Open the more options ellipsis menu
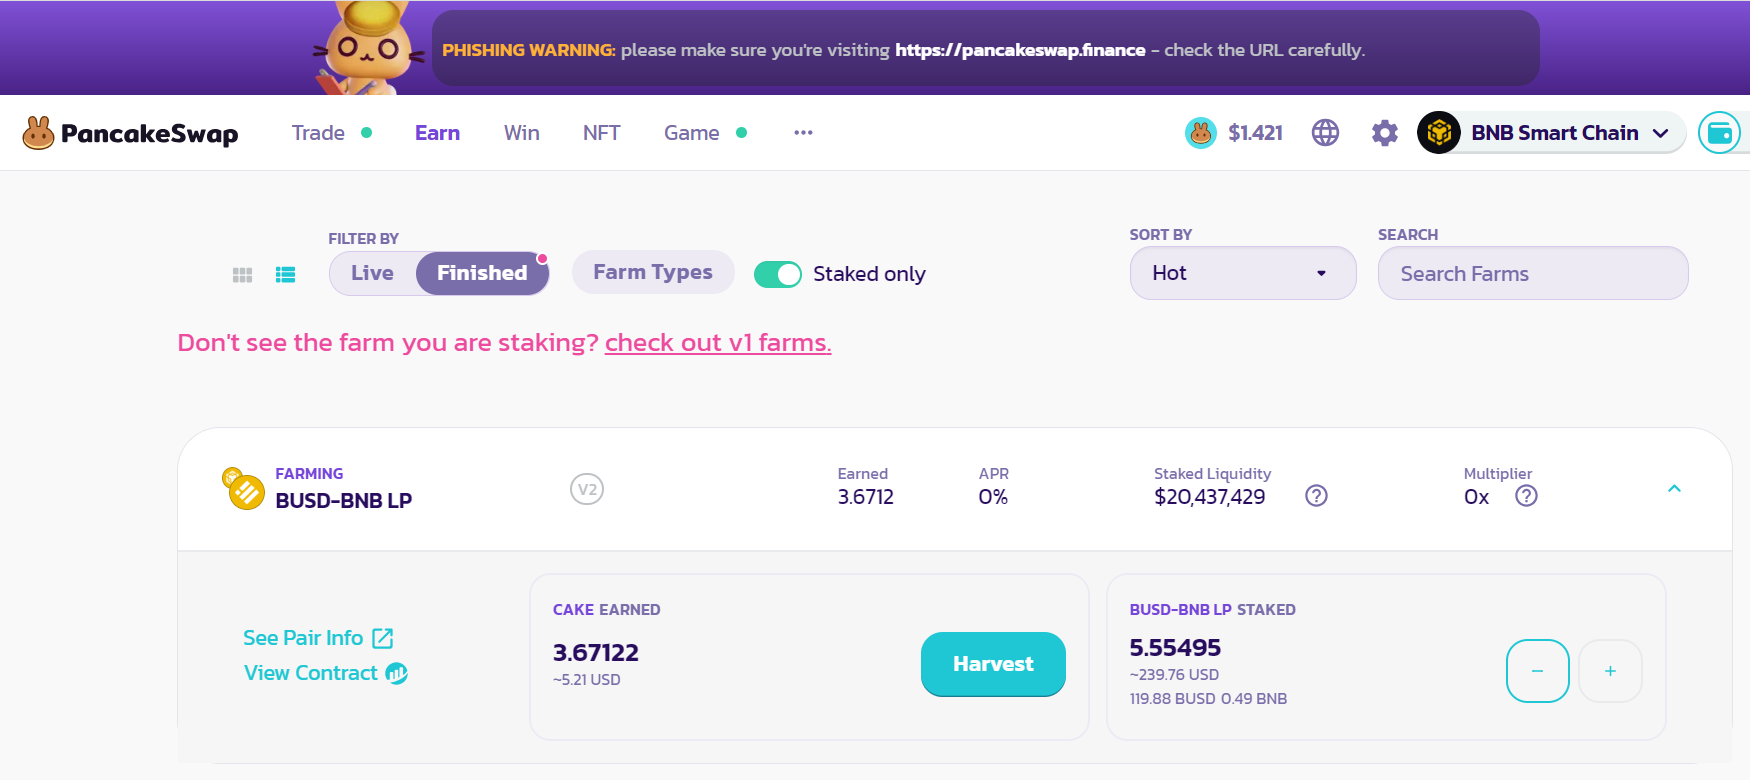 point(803,133)
